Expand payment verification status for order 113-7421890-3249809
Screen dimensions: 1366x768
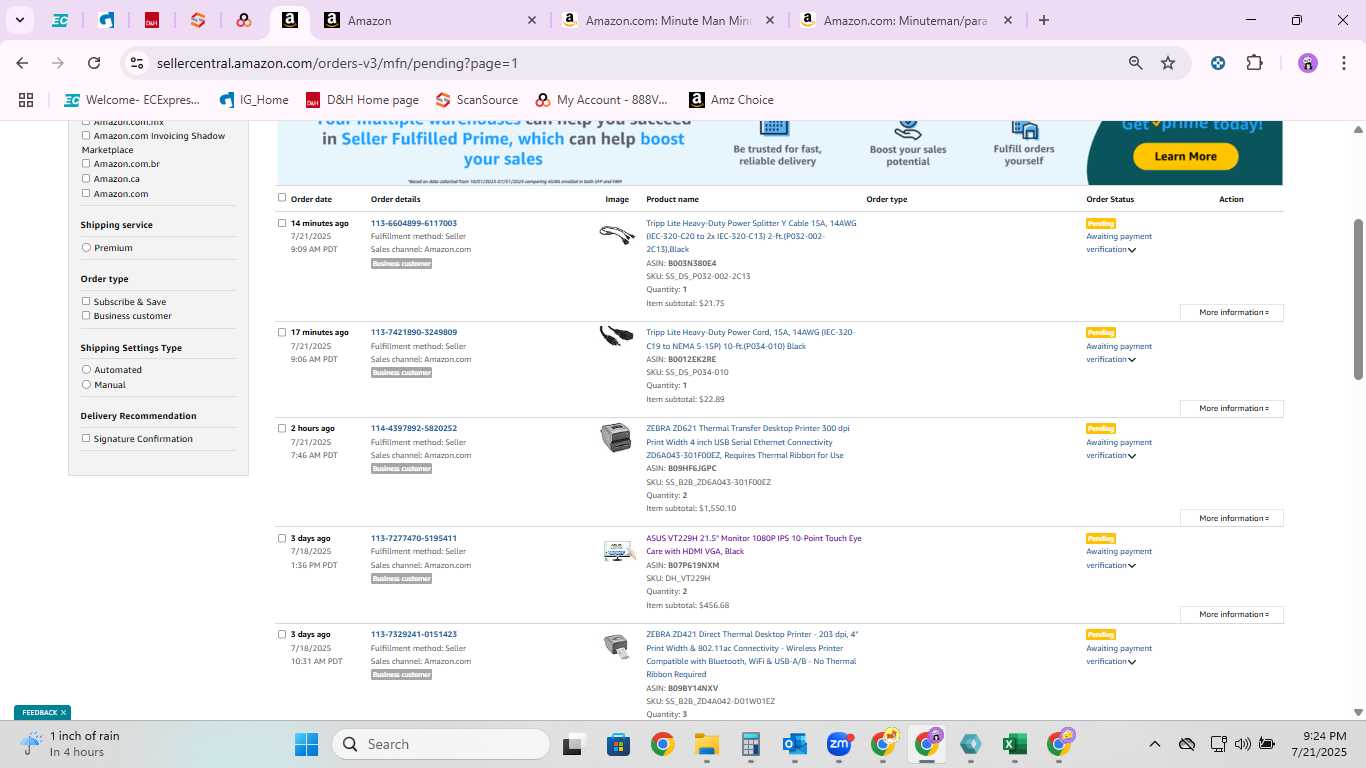coord(1132,360)
